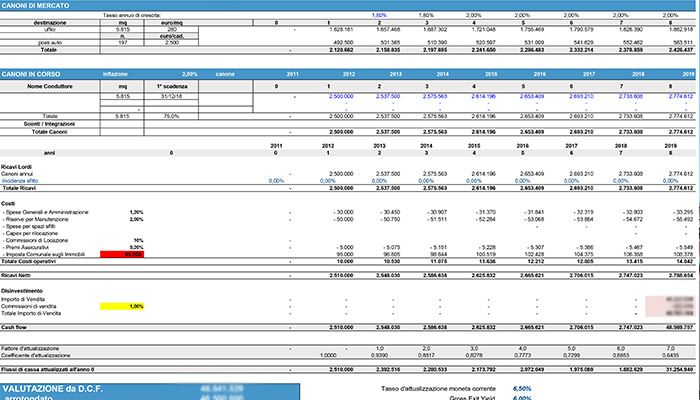Click the inflazione 2,00% cell
The height and width of the screenshot is (400, 700).
[x=189, y=74]
